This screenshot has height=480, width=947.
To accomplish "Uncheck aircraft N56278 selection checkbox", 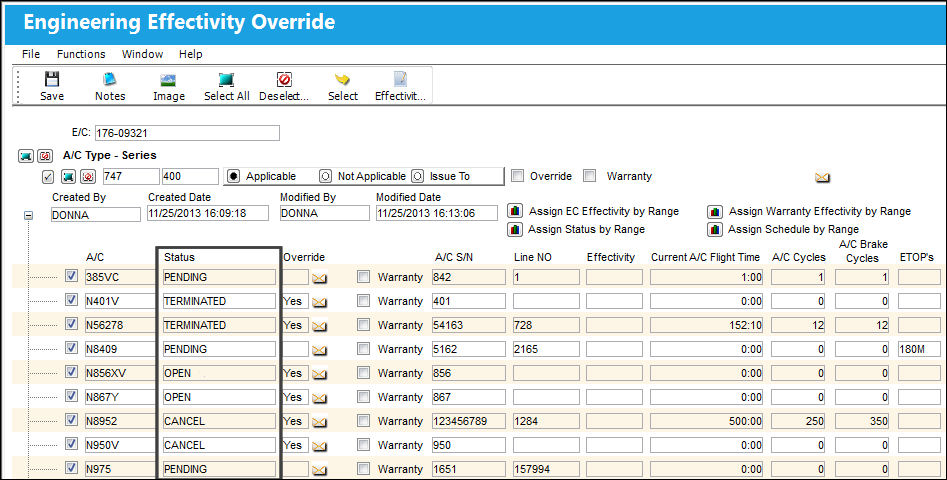I will coord(71,324).
